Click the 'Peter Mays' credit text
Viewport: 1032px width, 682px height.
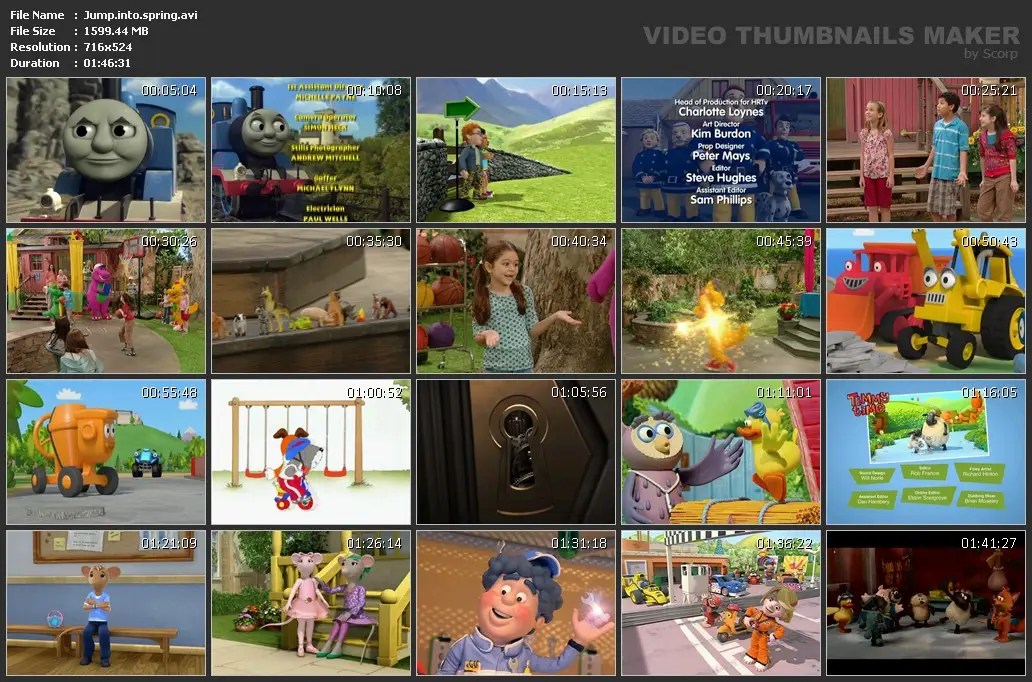pos(721,156)
